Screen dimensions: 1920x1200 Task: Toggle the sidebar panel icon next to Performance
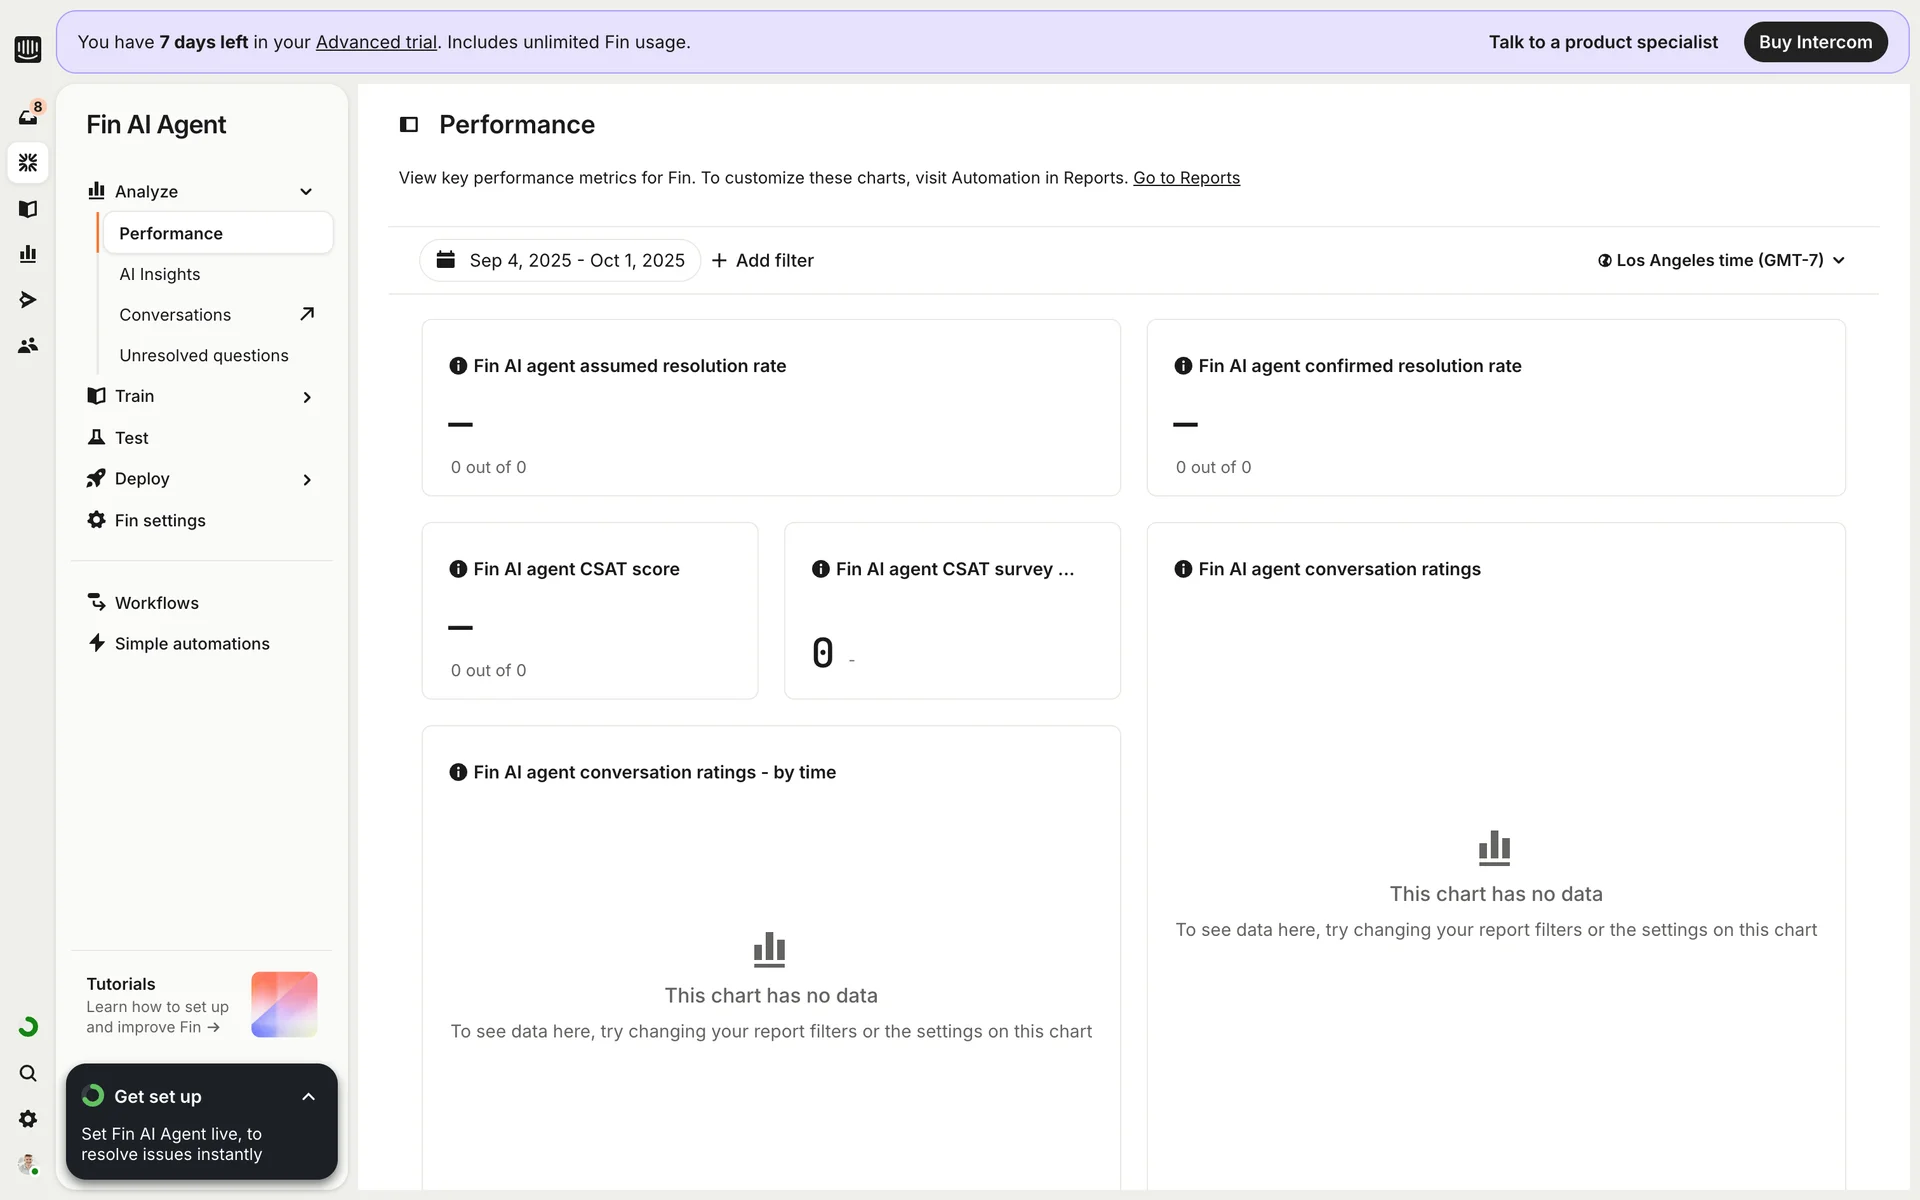click(x=408, y=124)
